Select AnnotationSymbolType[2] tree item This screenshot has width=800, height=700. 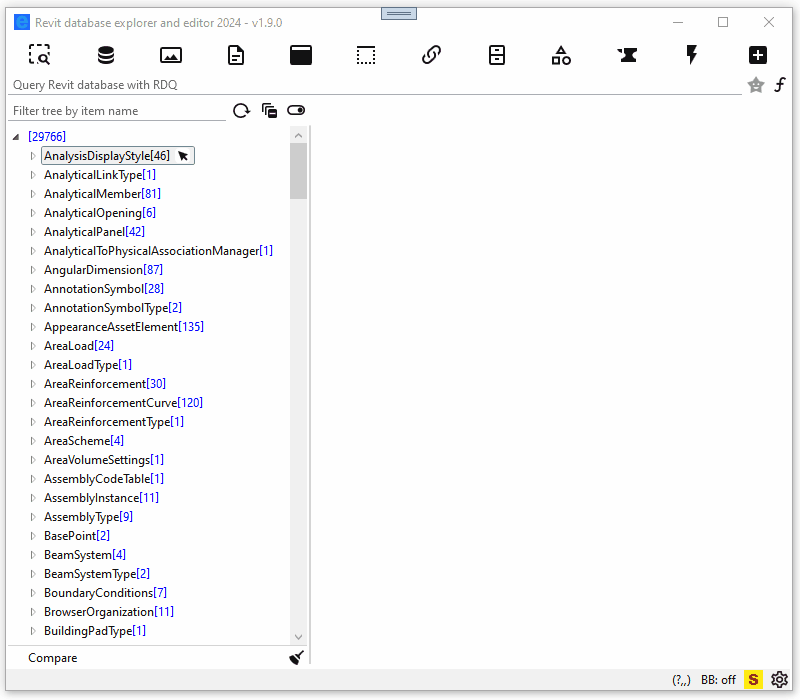113,308
